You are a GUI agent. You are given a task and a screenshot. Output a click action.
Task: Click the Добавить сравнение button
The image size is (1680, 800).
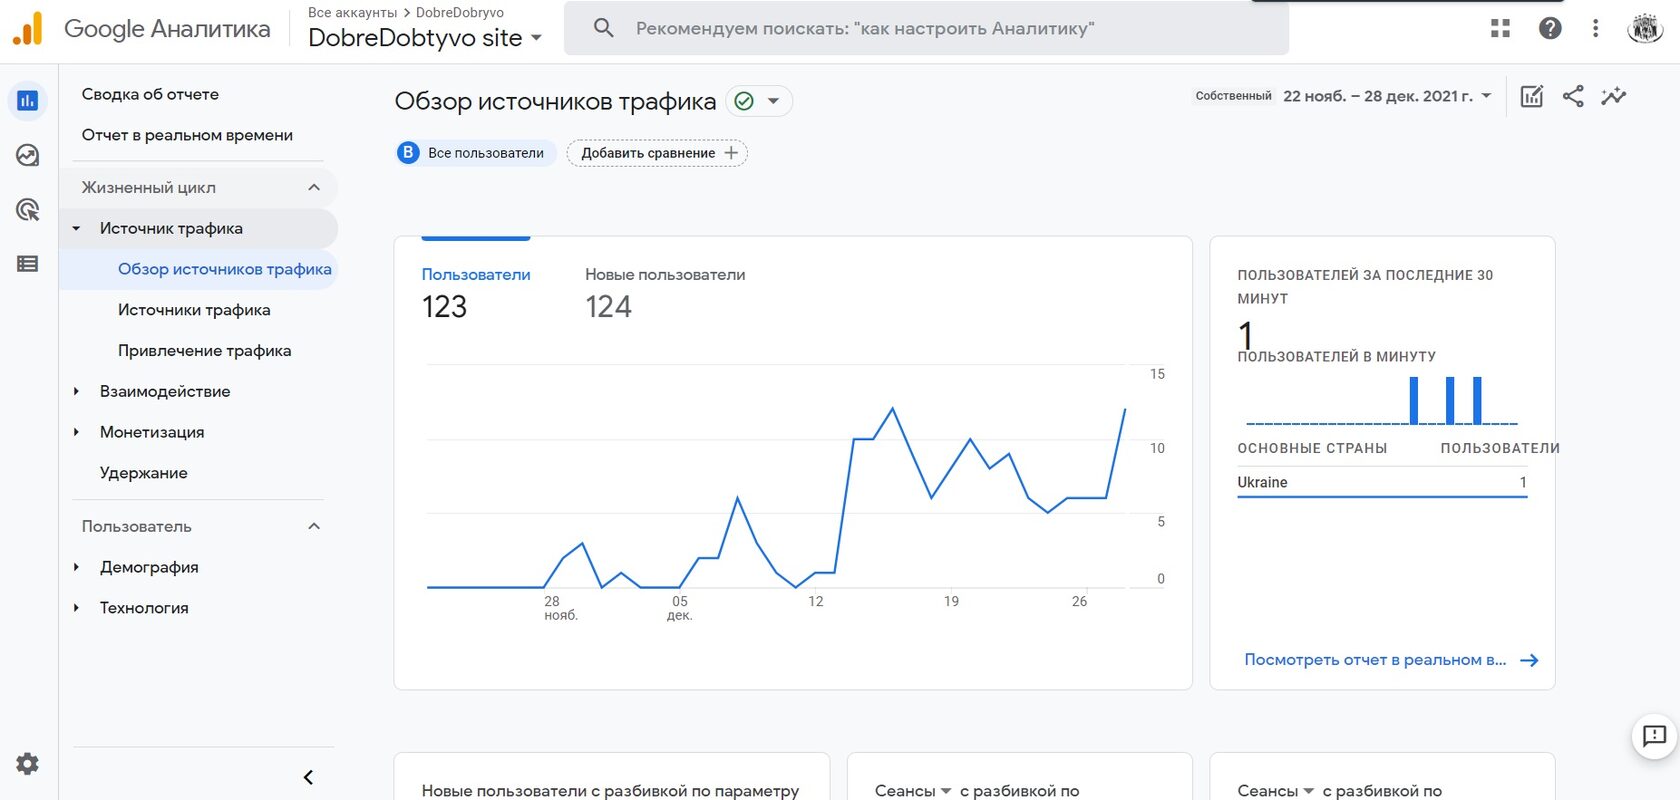point(657,153)
